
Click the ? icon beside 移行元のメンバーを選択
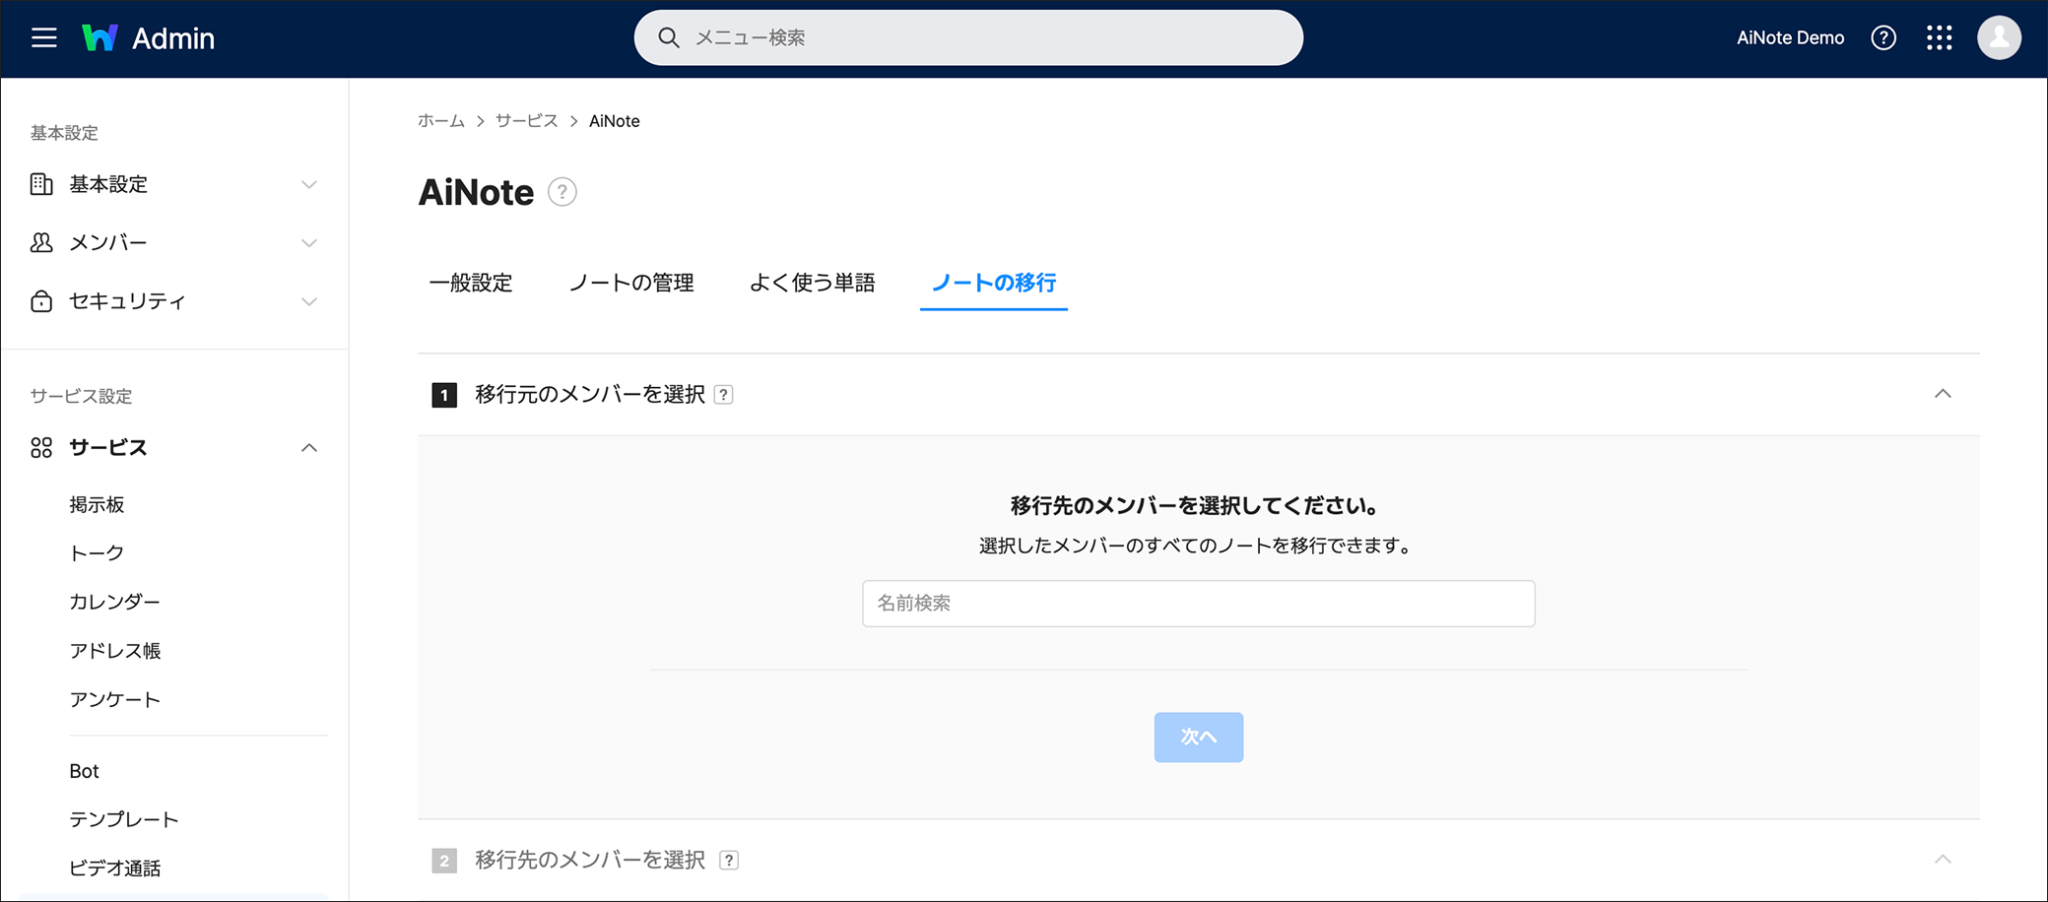723,394
